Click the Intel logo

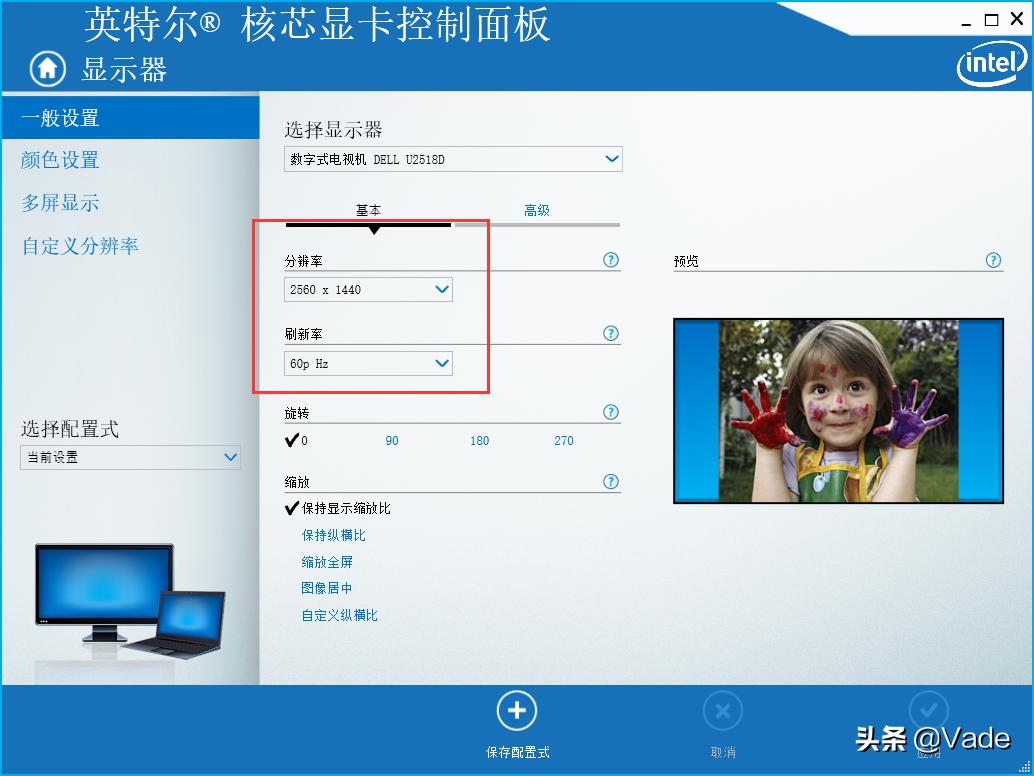(x=991, y=66)
